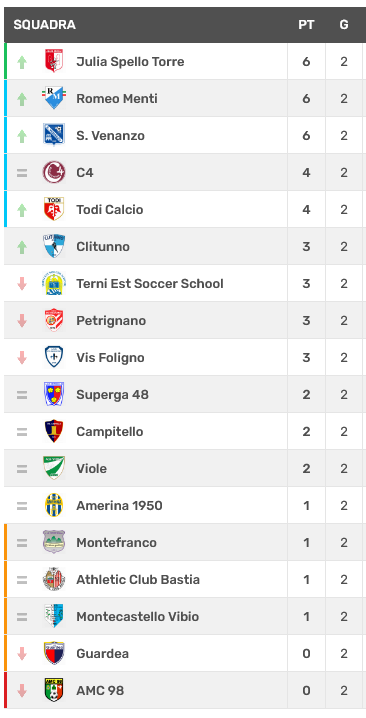Sort by the G column header
Viewport: 366px width, 718px height.
pos(344,25)
